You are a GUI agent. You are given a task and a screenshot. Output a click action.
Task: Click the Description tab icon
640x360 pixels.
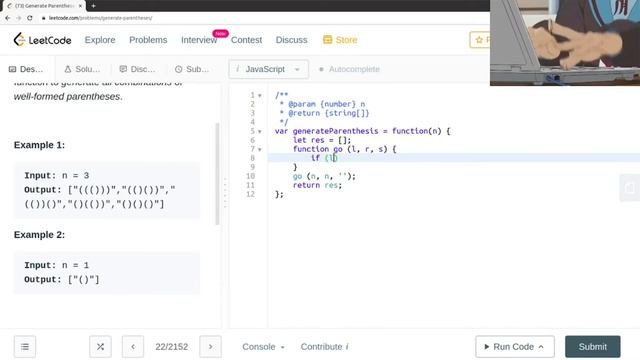(12, 69)
